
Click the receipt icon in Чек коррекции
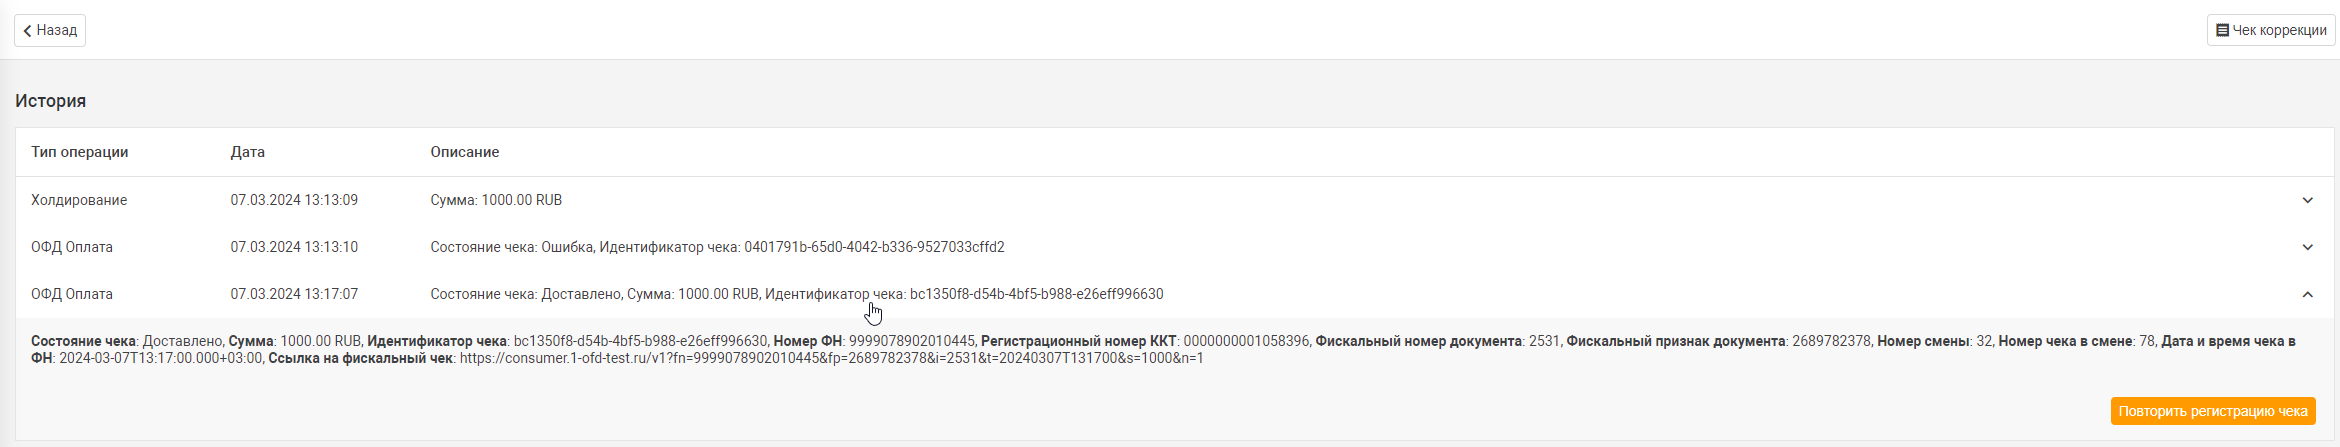[x=2222, y=31]
